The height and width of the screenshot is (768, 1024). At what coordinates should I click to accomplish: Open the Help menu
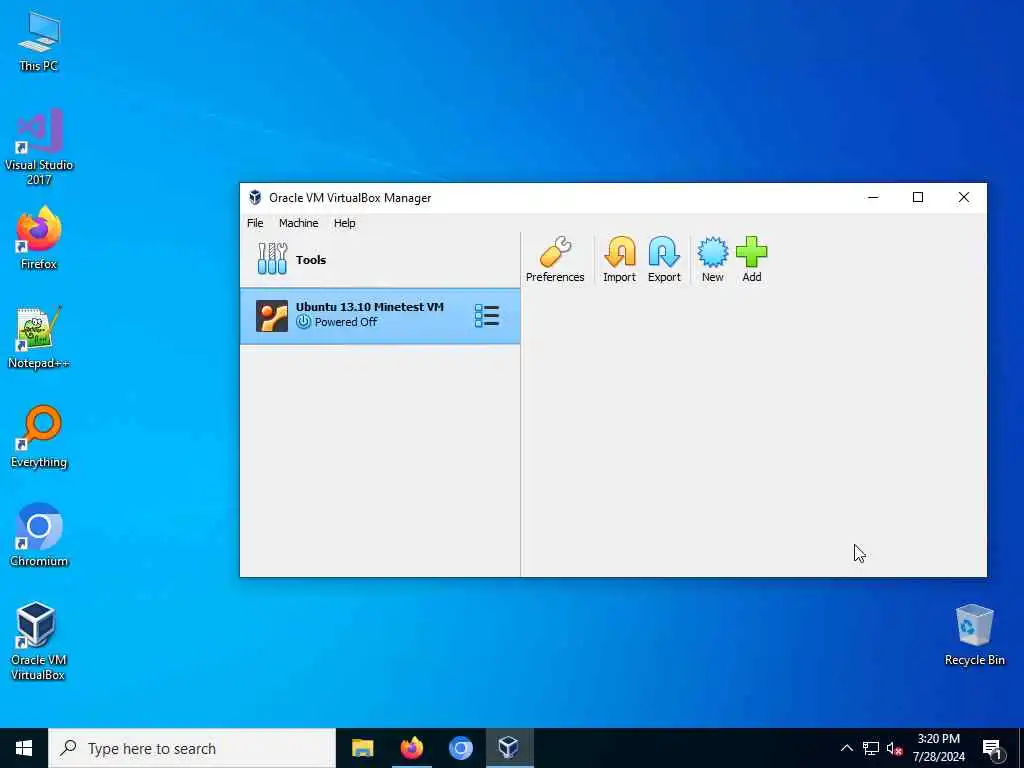(x=345, y=223)
